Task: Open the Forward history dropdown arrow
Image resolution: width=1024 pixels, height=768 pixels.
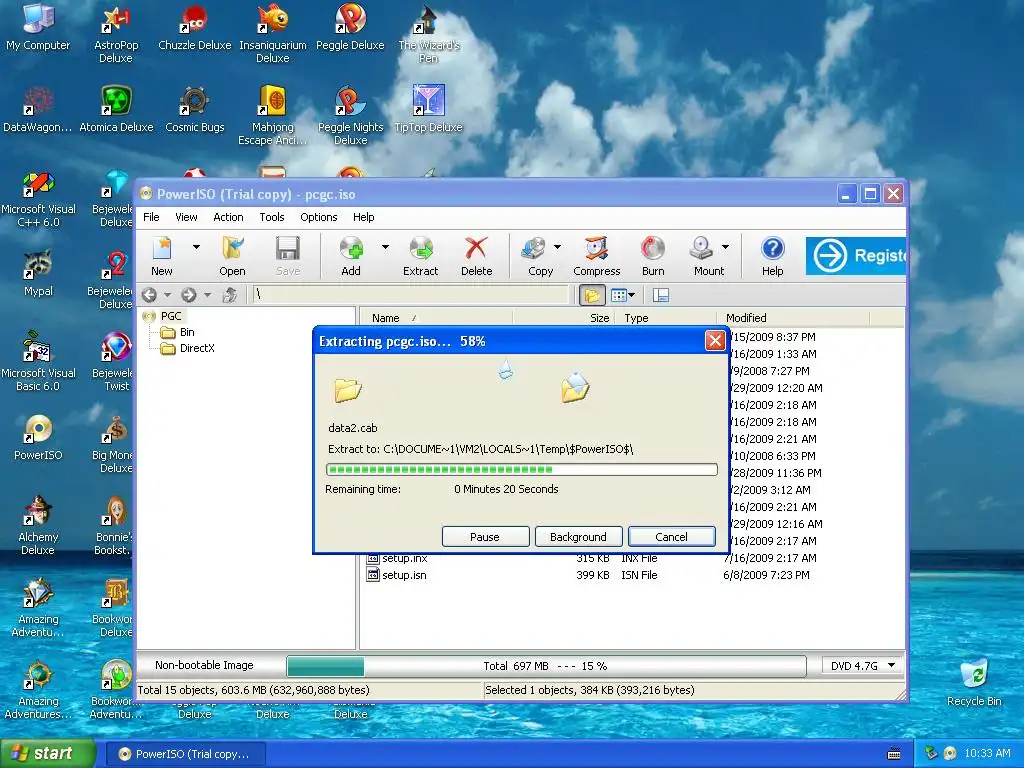Action: click(x=208, y=295)
